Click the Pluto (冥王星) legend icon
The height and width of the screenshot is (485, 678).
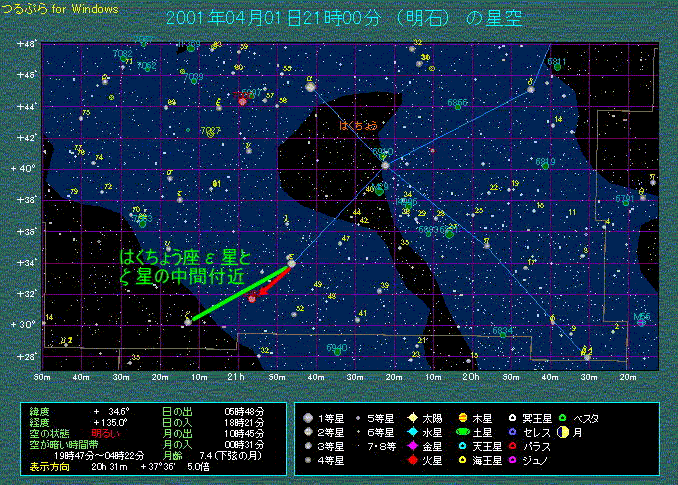[x=512, y=417]
